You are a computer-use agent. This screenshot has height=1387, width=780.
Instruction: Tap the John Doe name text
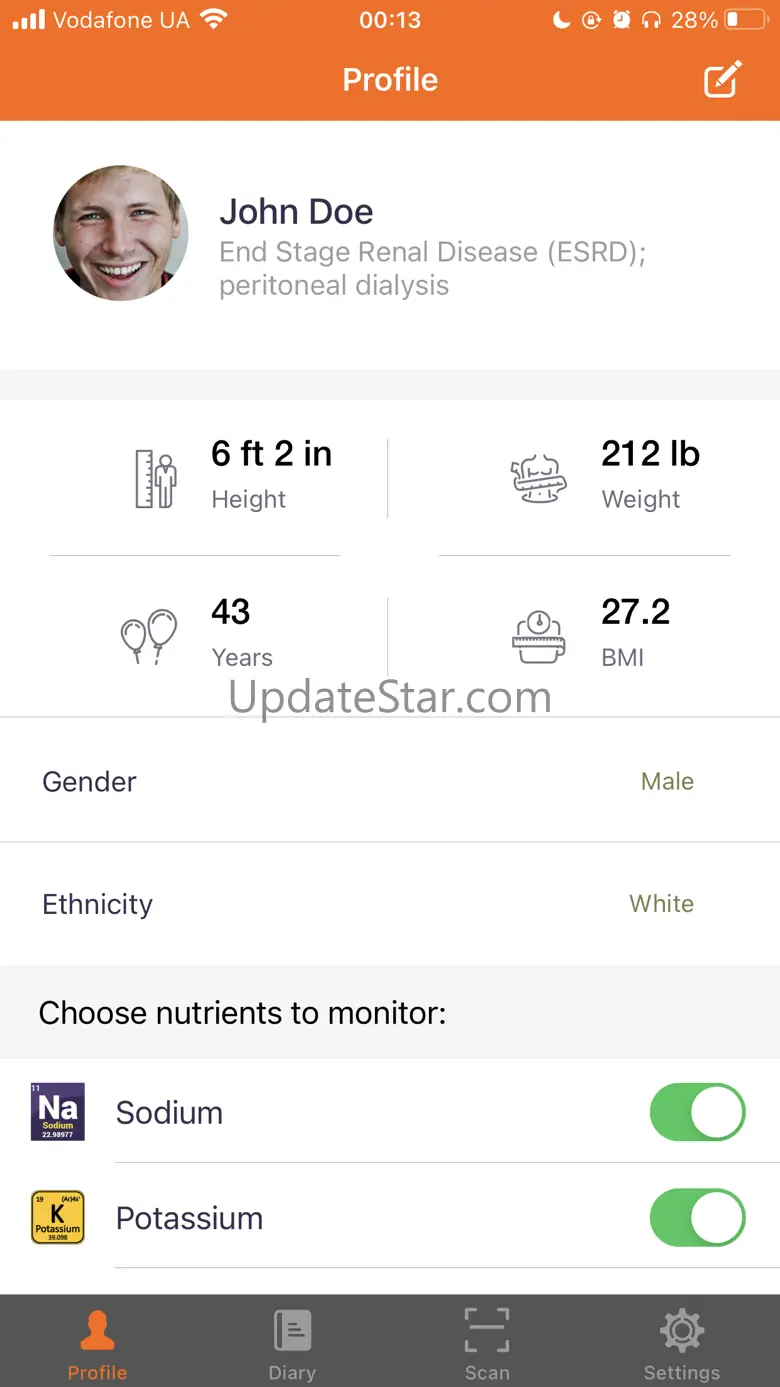pyautogui.click(x=296, y=212)
